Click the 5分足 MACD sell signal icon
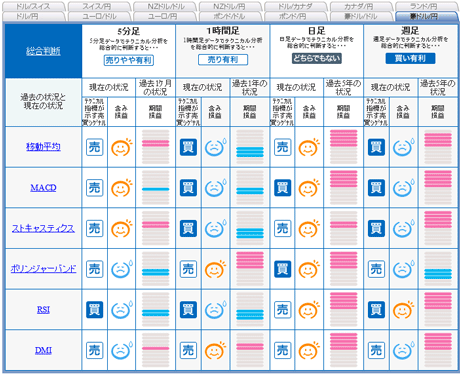Screen dimensions: 460x375 click(95, 188)
